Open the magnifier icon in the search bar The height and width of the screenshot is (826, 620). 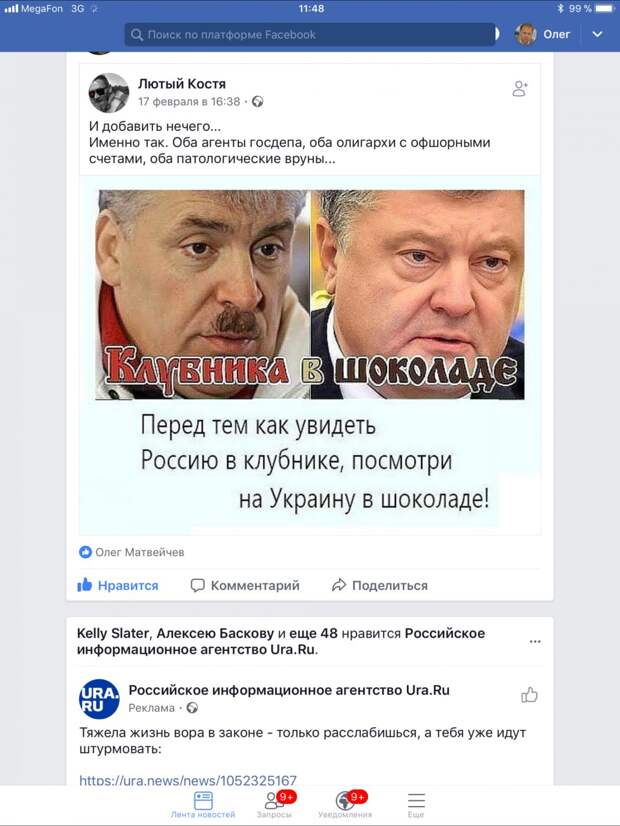(136, 35)
